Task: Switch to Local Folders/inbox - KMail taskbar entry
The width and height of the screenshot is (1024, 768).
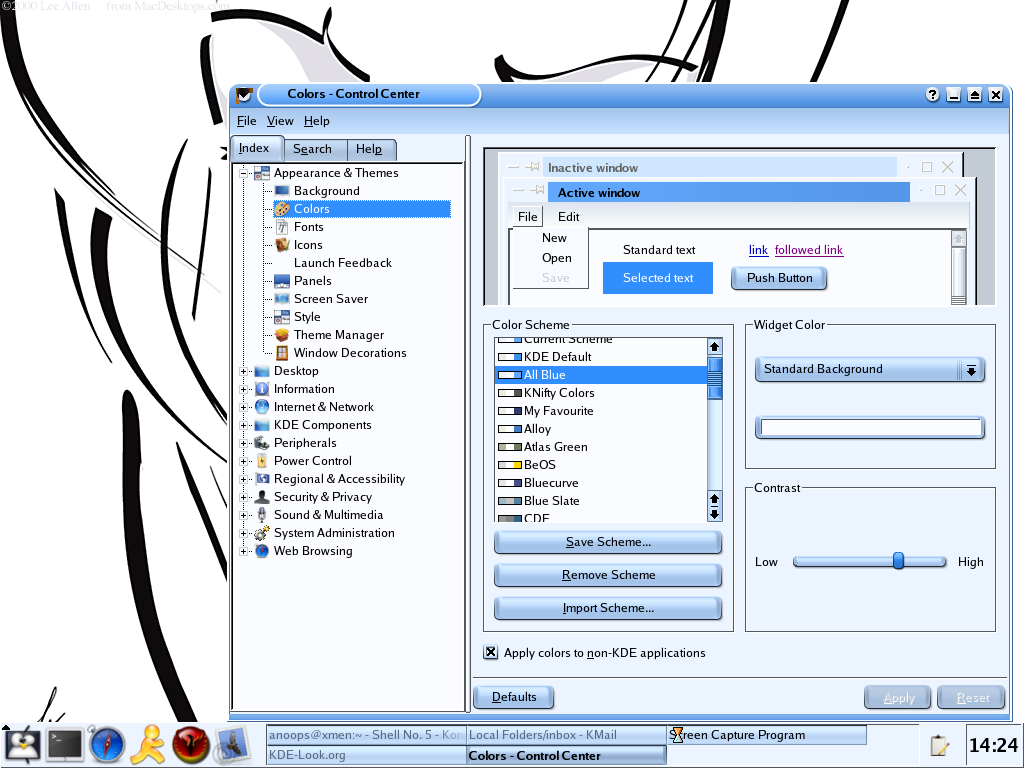Action: click(566, 735)
